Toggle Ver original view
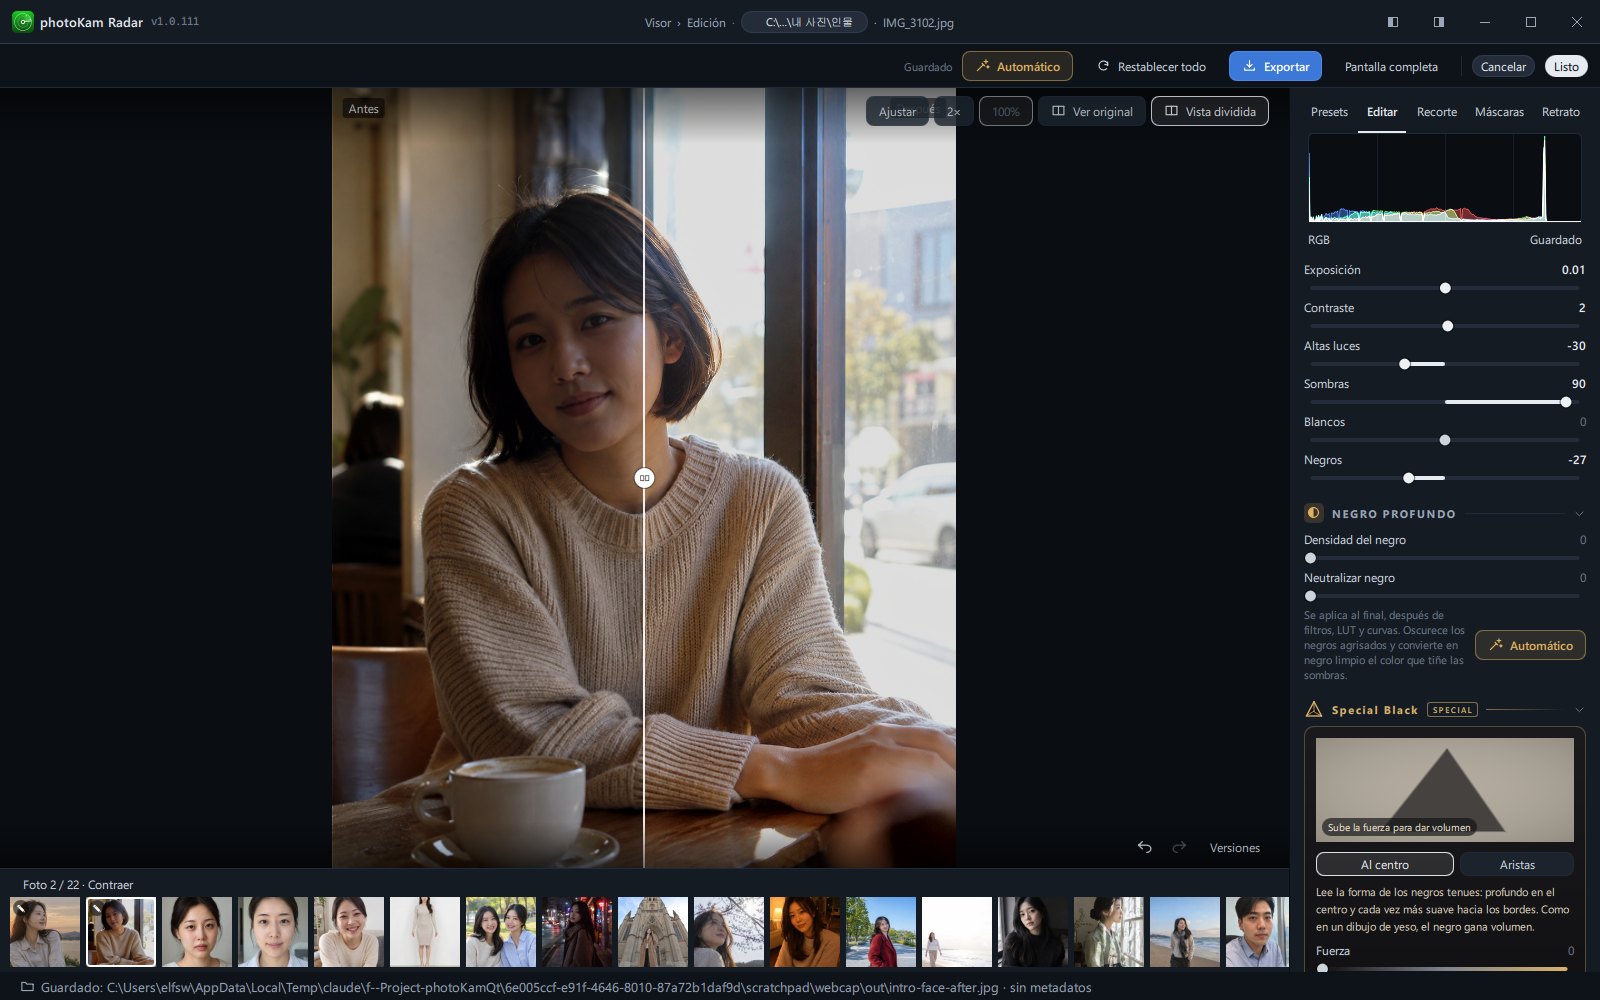1600x1000 pixels. point(1092,111)
